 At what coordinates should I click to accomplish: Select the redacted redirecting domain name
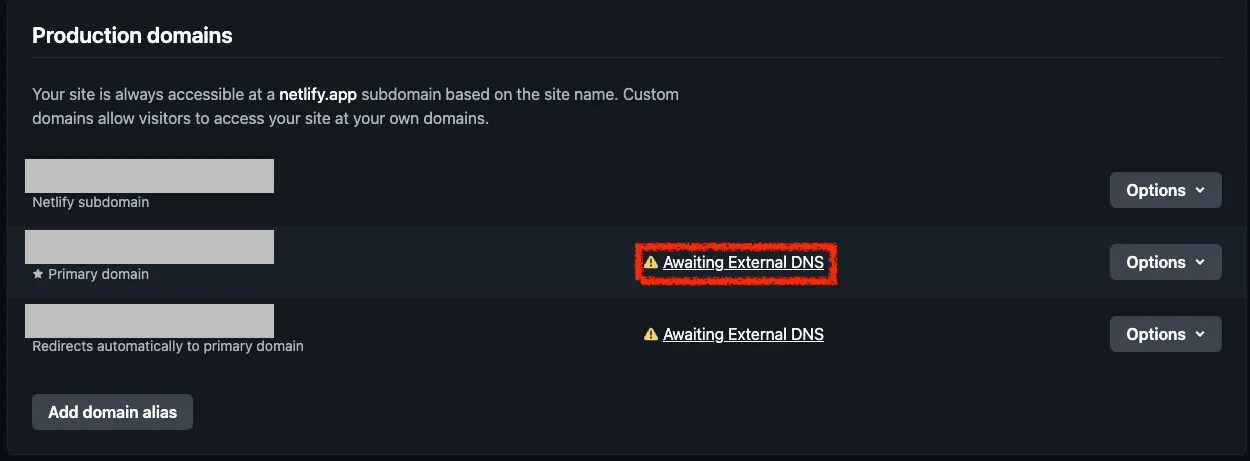[149, 321]
